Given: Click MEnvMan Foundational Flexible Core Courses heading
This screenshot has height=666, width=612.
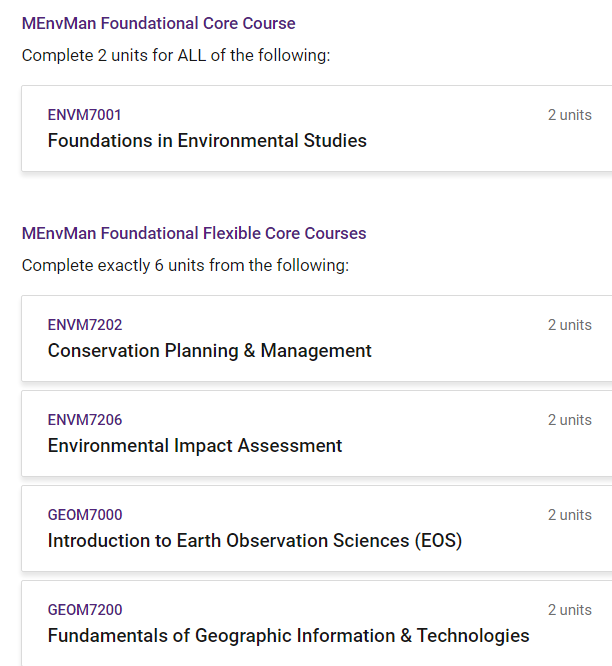Looking at the screenshot, I should point(194,233).
